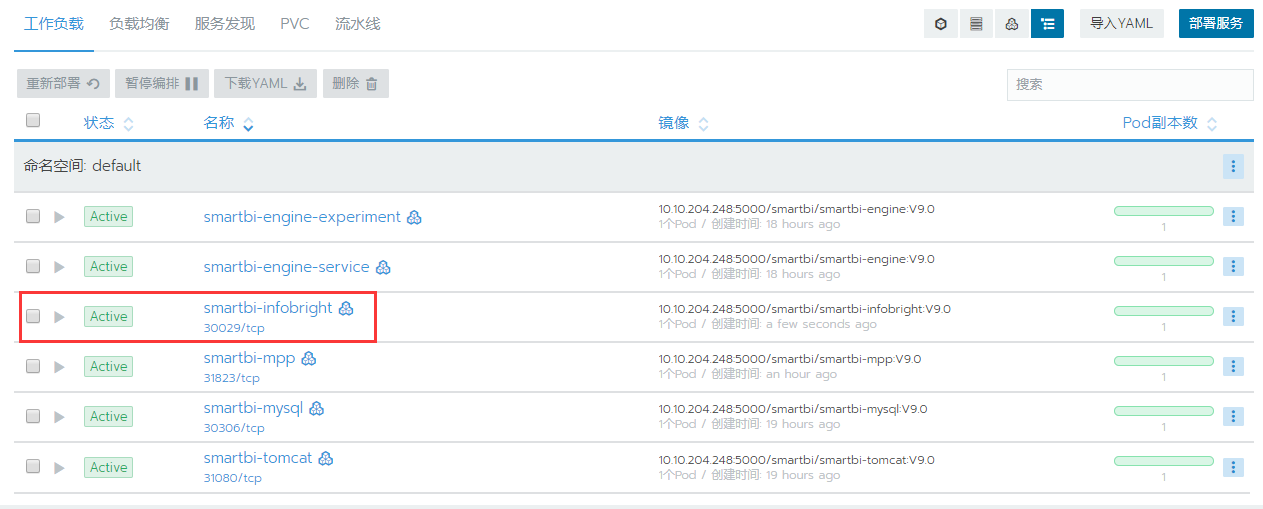Tick the select-all checkbox in the header
This screenshot has height=509, width=1263.
33,120
